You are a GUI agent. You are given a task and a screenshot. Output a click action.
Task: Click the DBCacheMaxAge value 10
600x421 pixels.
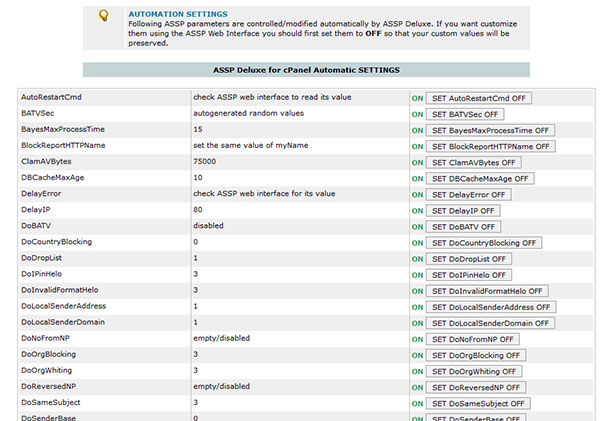click(x=197, y=178)
